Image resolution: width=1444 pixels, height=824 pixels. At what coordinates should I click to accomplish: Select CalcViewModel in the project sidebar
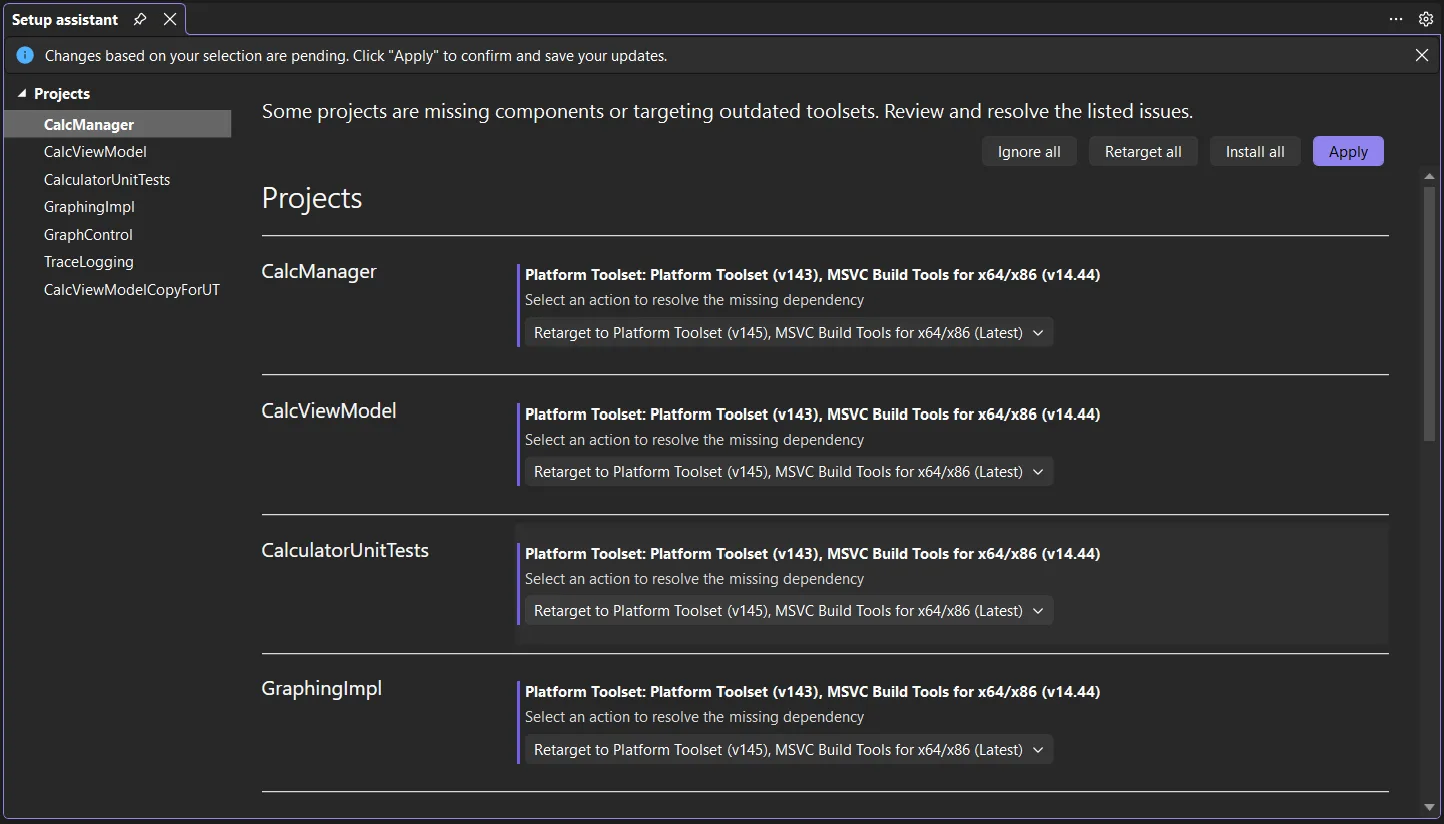tap(95, 151)
